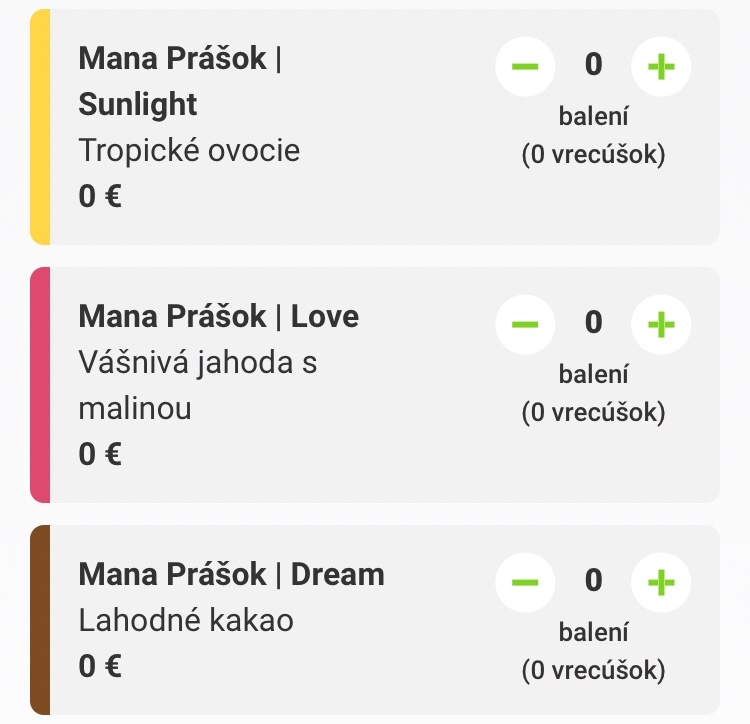Select the Lahodné kakao flavor description

tap(186, 620)
